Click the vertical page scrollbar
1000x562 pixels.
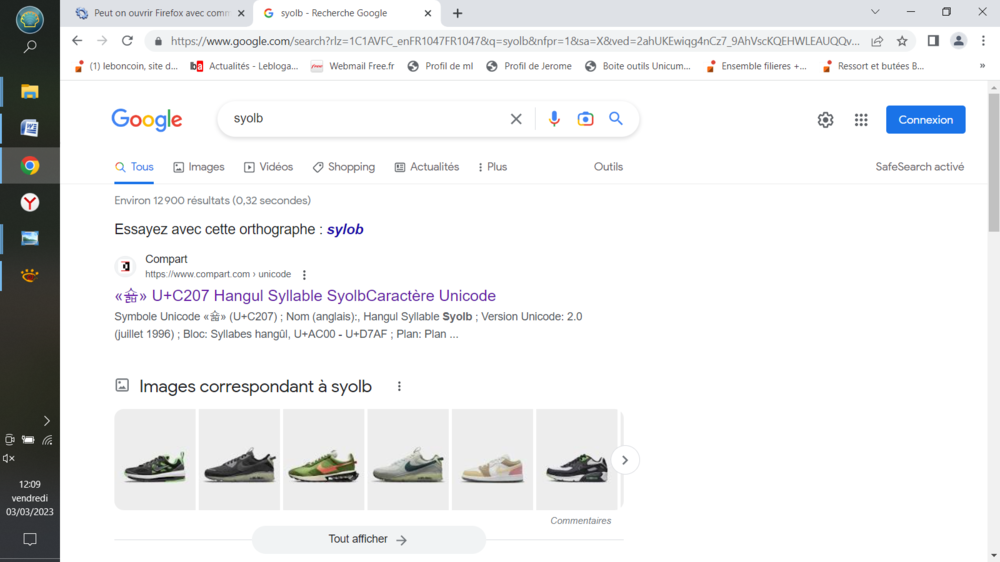993,160
